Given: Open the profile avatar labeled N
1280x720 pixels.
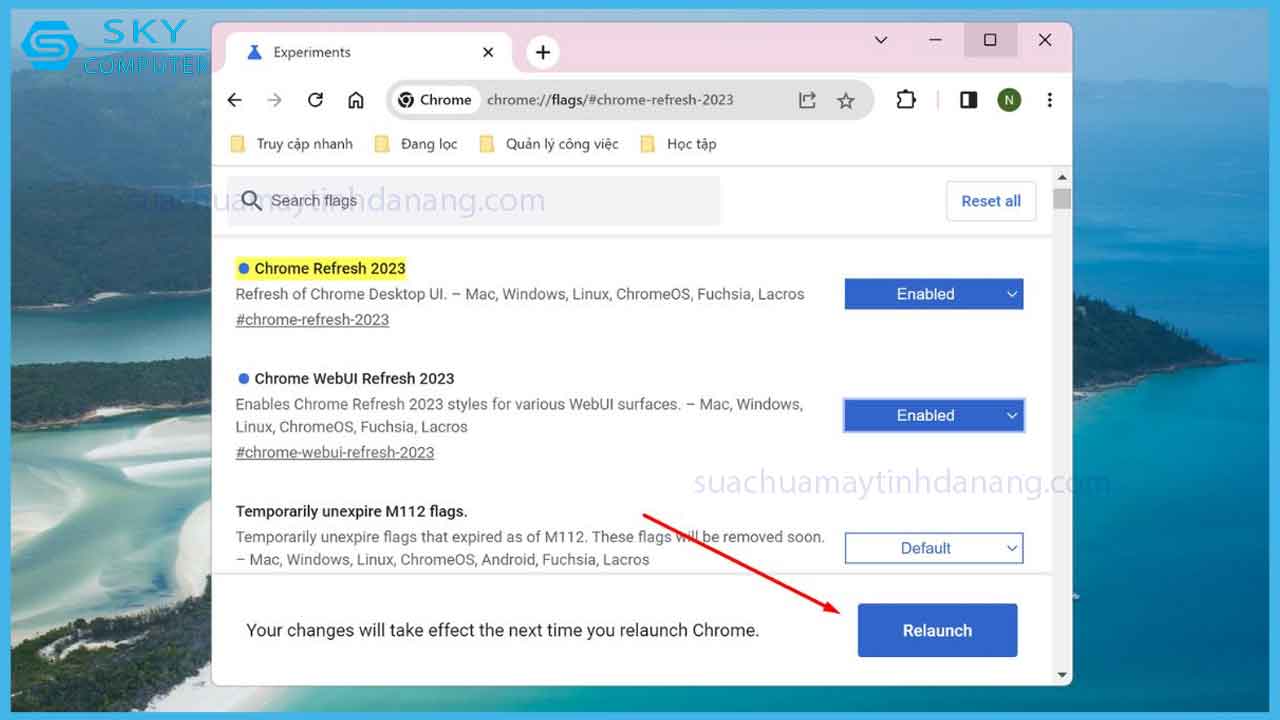Looking at the screenshot, I should click(x=1009, y=100).
